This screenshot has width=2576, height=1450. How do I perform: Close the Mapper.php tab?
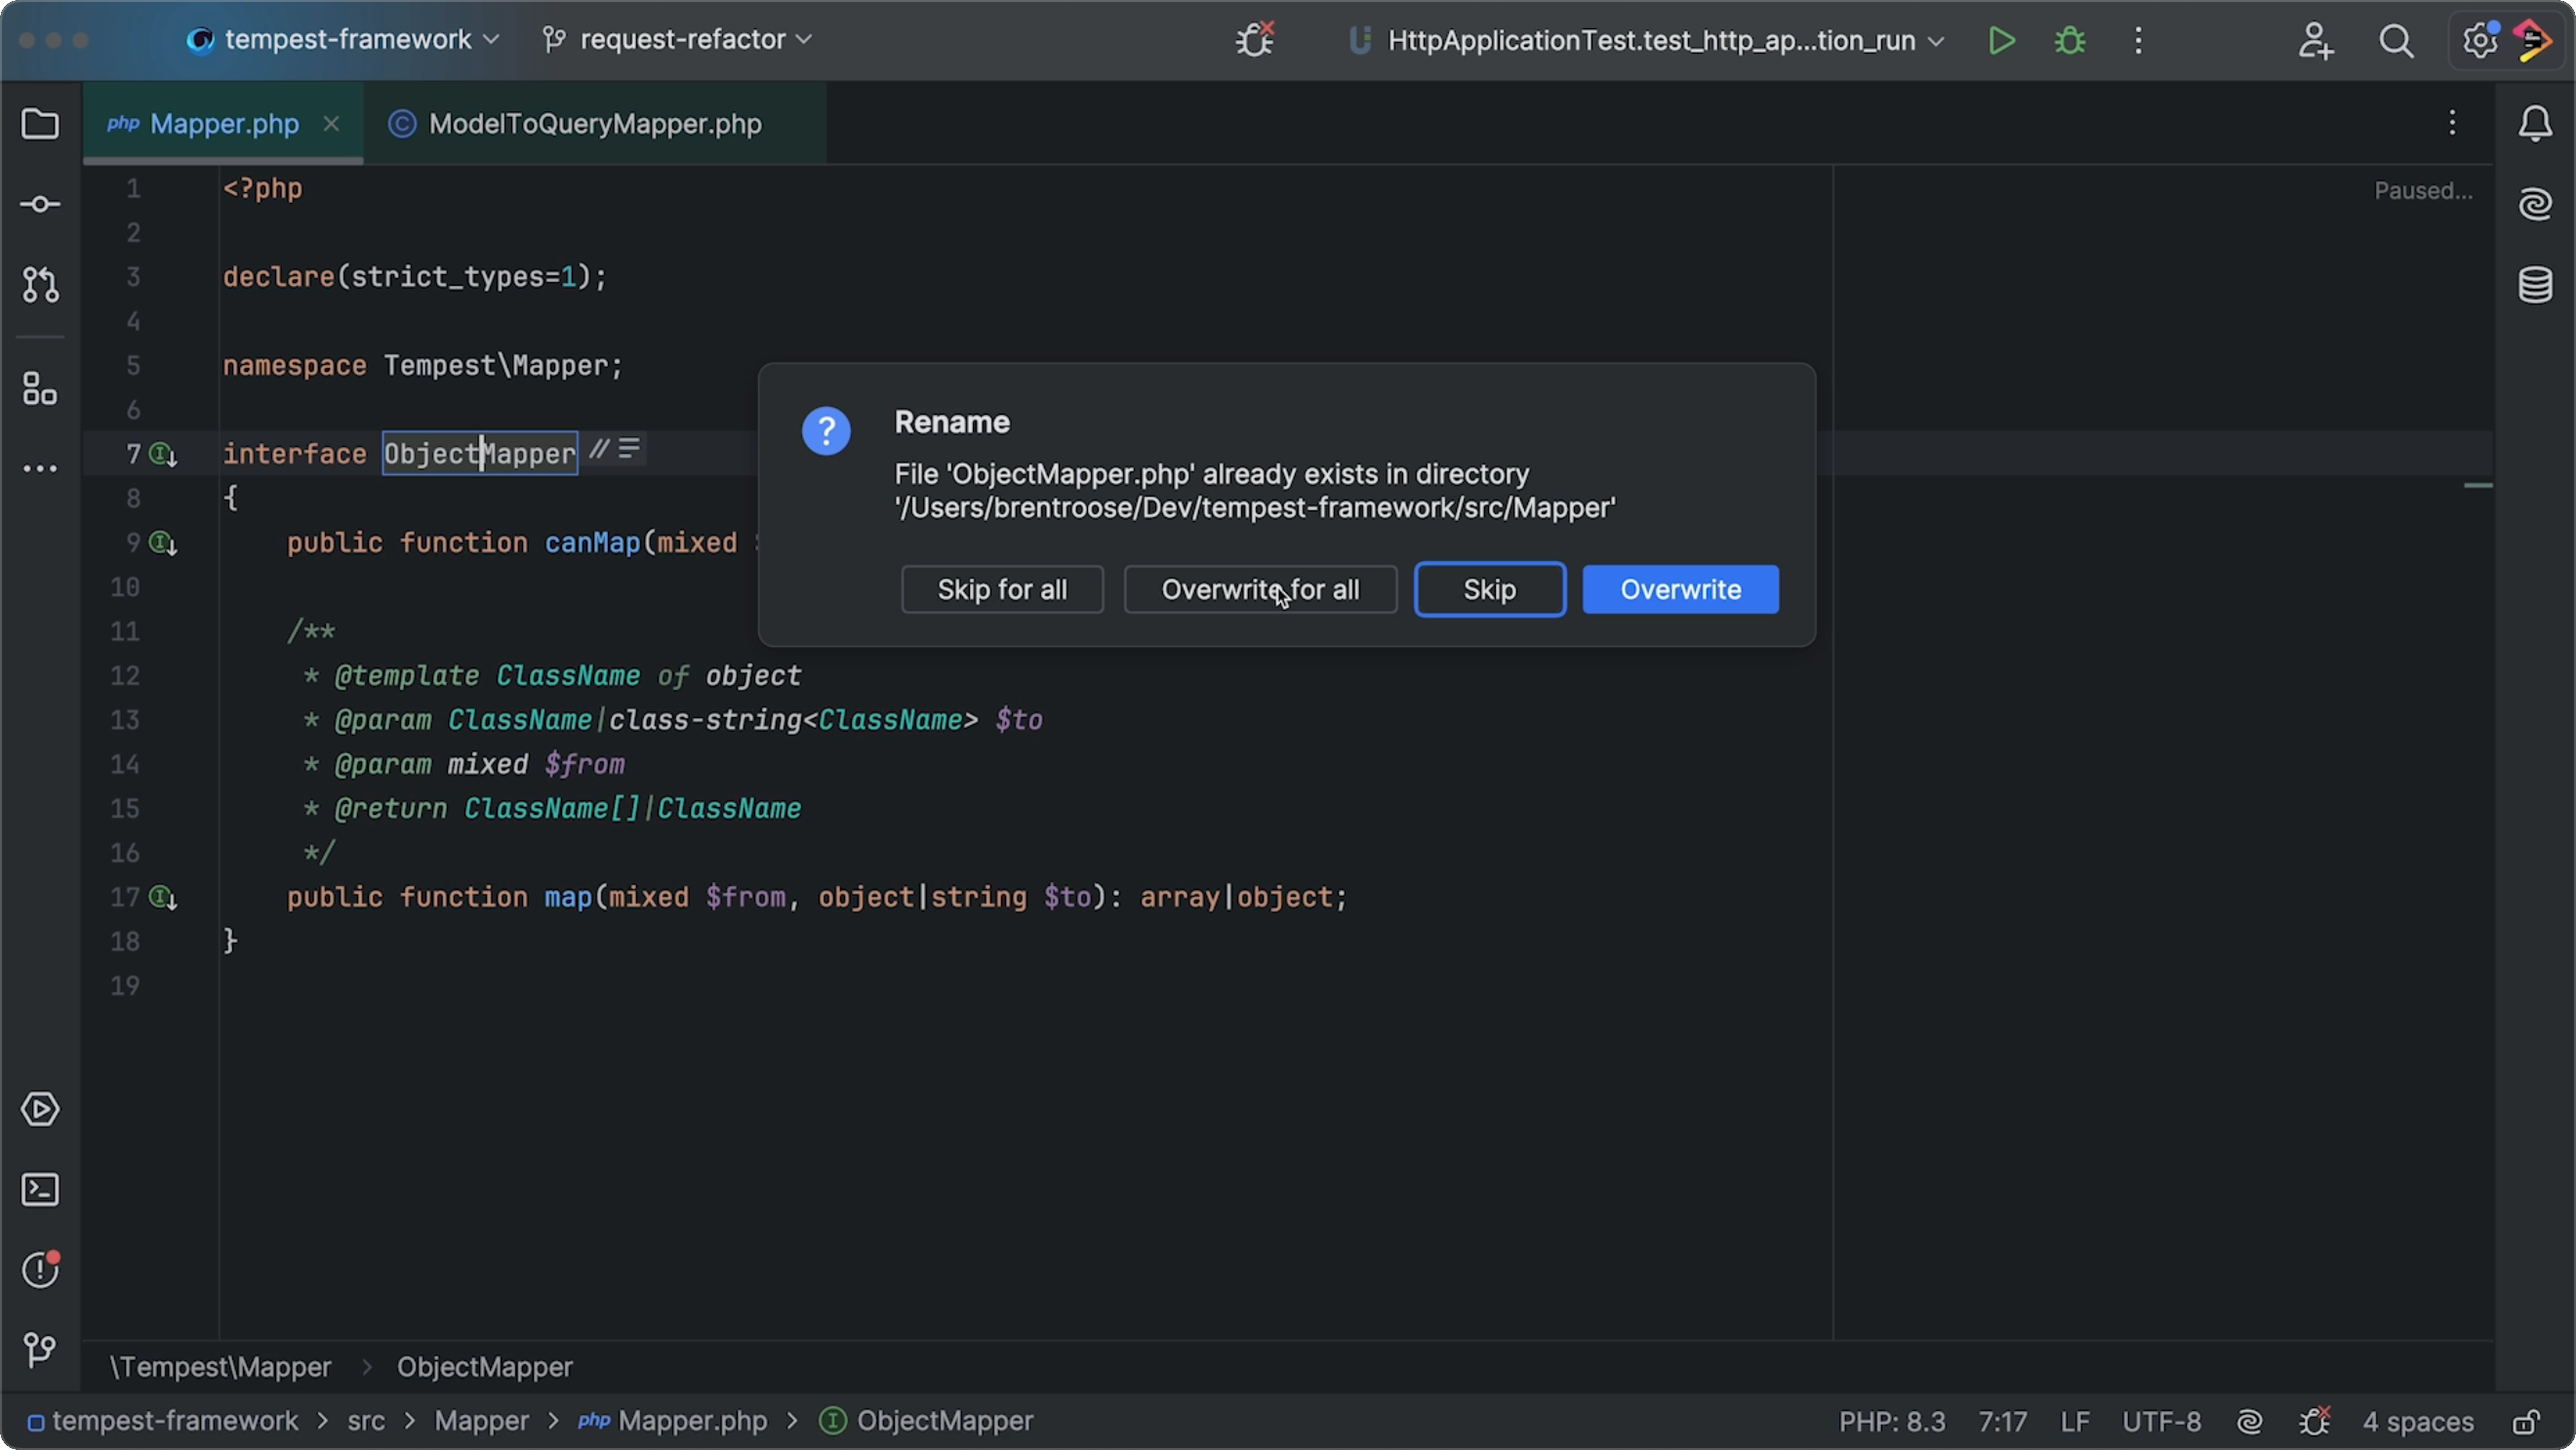[331, 123]
